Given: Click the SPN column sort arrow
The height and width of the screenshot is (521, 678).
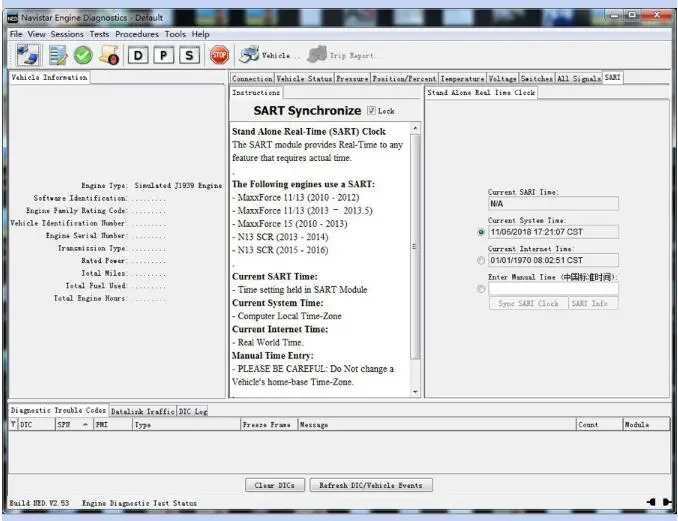Looking at the screenshot, I should pos(85,425).
